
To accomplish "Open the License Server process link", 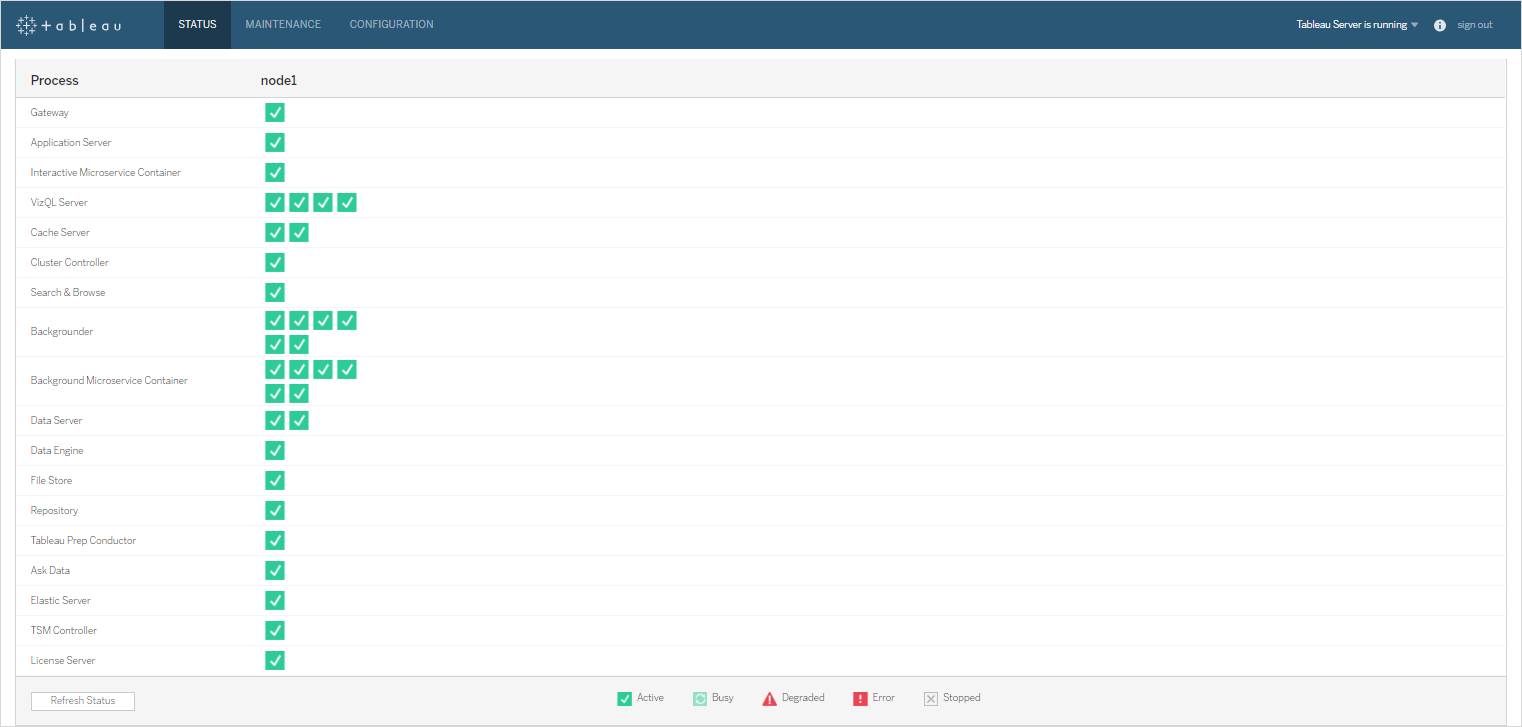I will pyautogui.click(x=63, y=661).
